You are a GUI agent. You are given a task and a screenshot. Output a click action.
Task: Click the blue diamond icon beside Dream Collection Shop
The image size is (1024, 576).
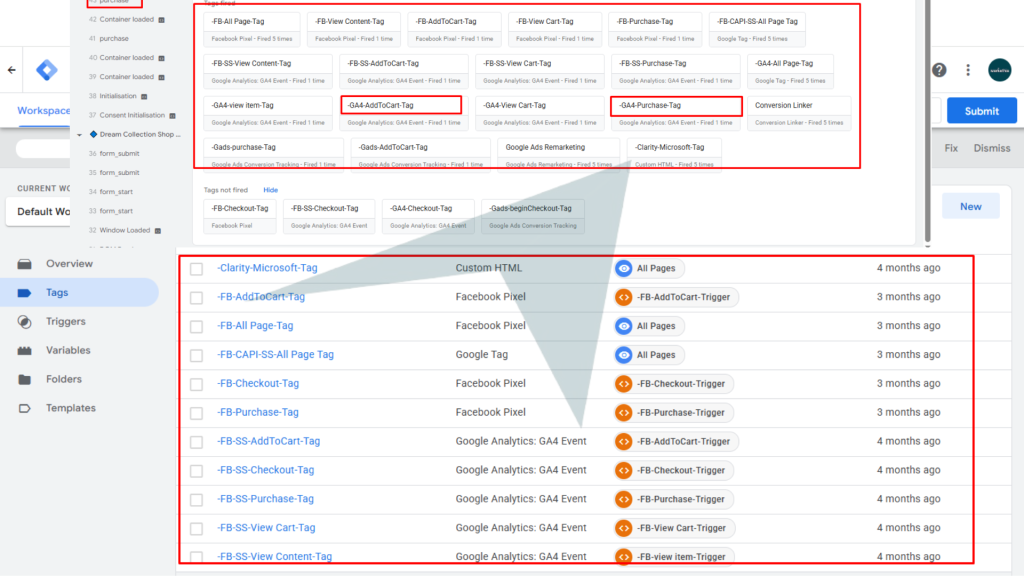click(93, 135)
